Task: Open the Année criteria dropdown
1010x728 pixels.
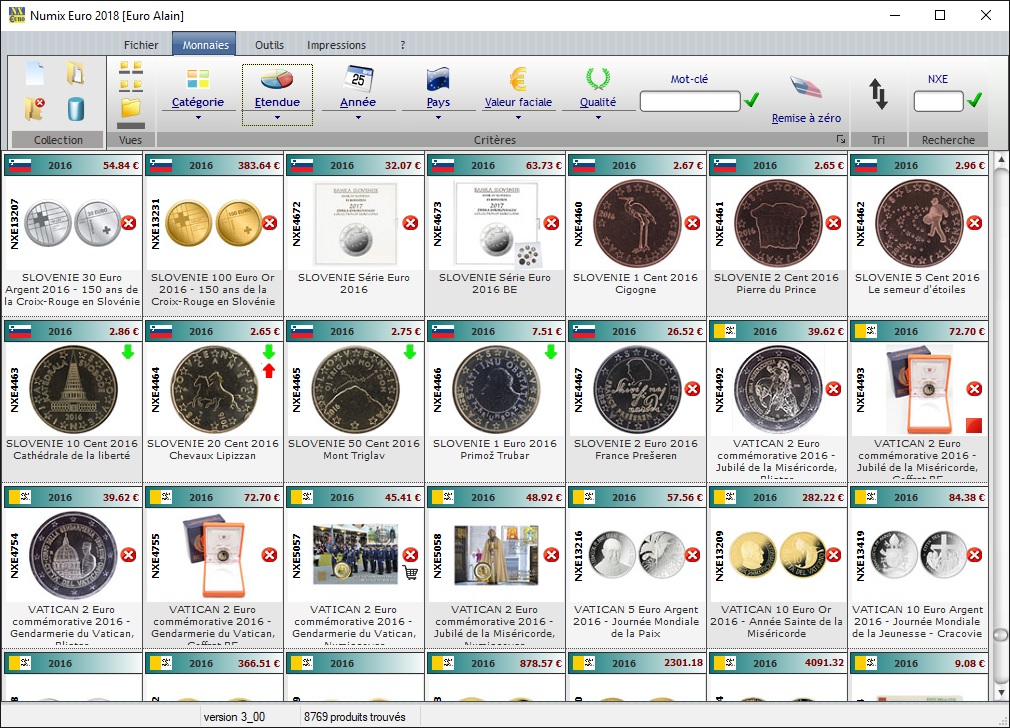Action: coord(358,117)
